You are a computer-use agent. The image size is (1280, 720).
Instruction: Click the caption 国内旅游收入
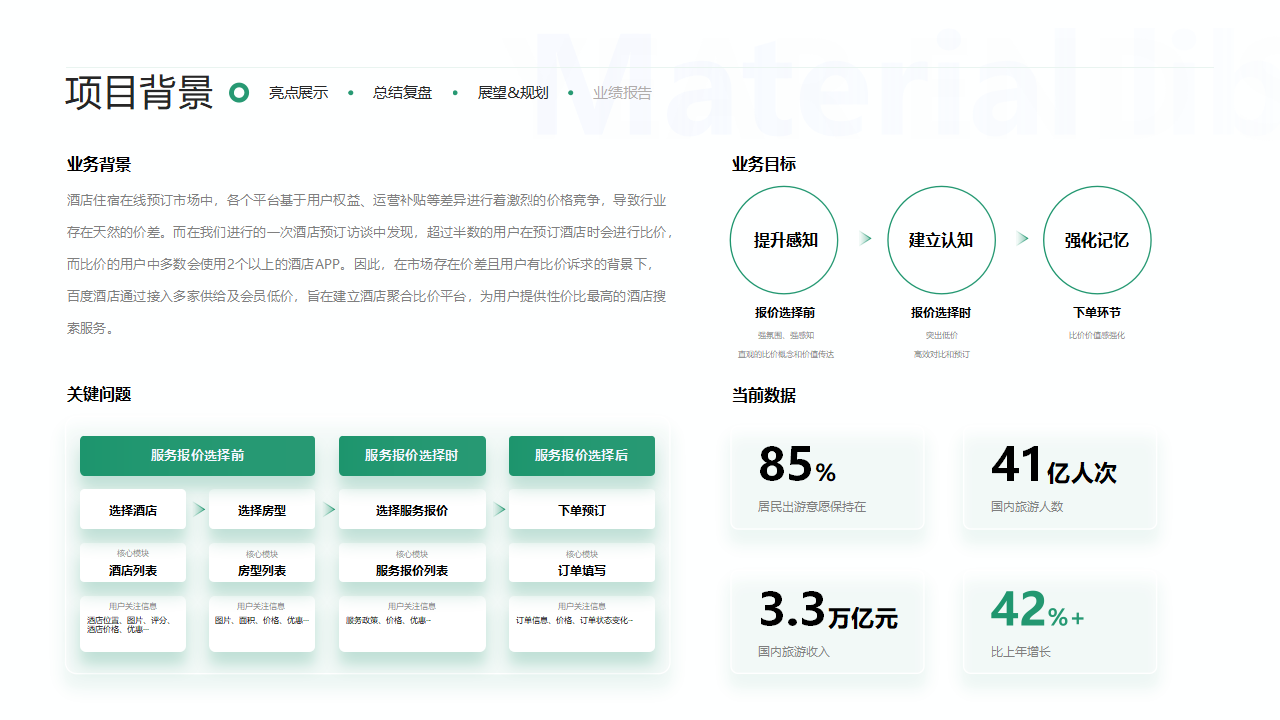794,652
